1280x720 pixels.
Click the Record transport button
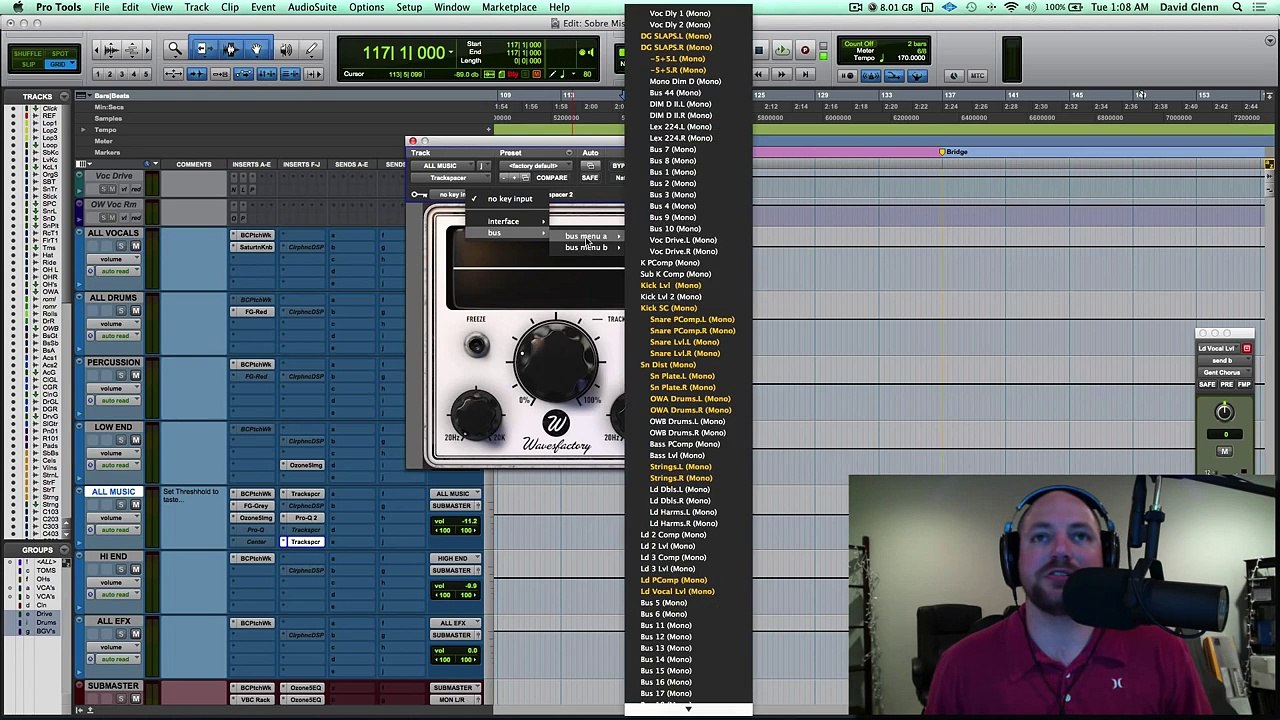point(805,50)
